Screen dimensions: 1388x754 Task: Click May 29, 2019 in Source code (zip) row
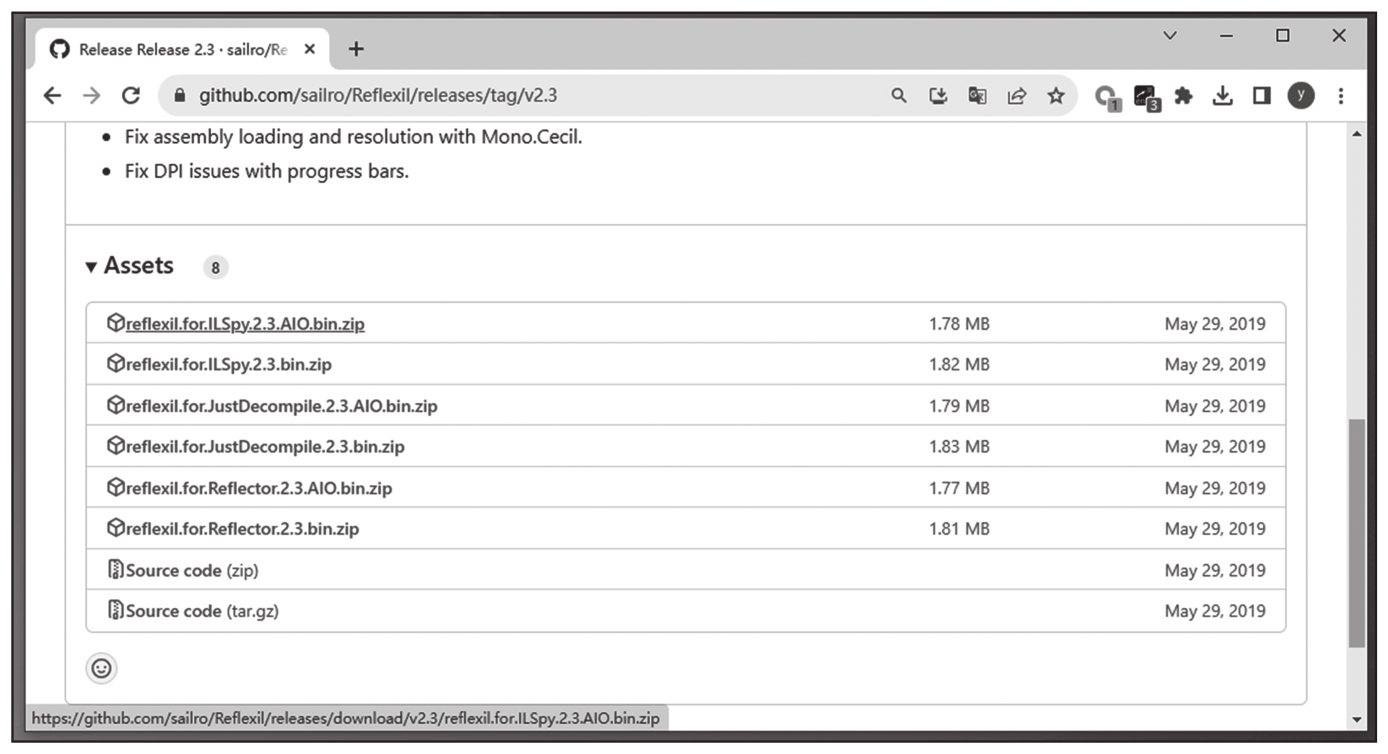(1215, 570)
